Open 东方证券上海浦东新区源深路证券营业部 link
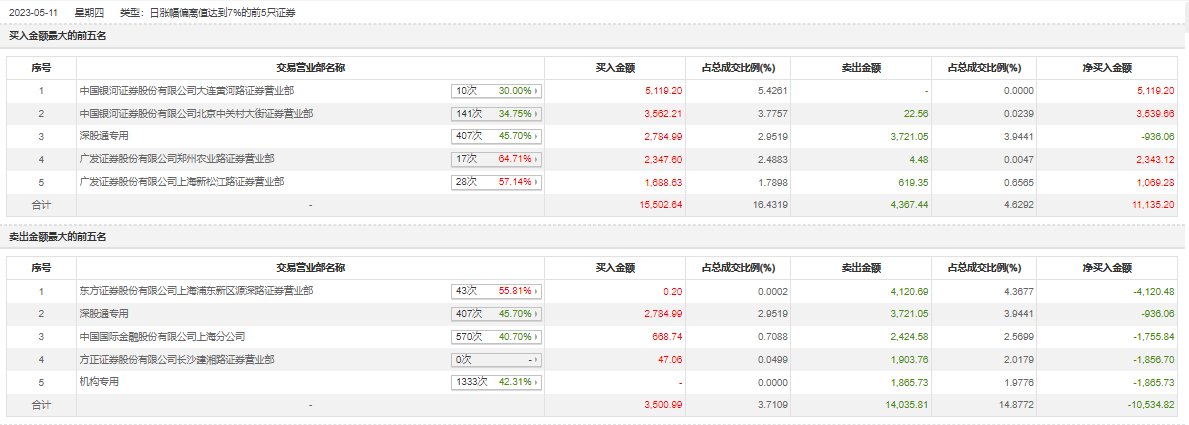The image size is (1189, 425). coord(196,291)
